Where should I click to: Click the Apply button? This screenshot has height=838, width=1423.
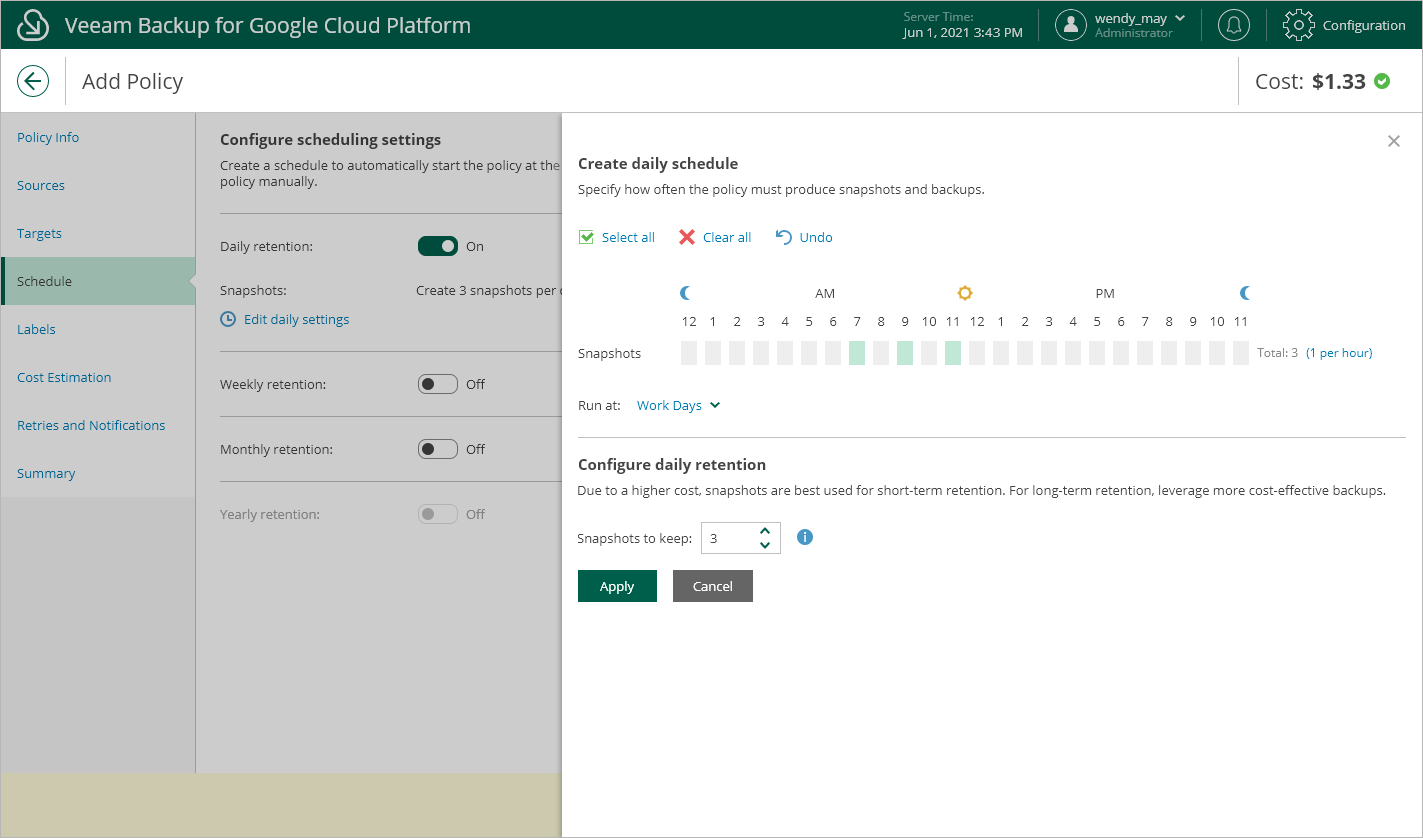point(617,586)
